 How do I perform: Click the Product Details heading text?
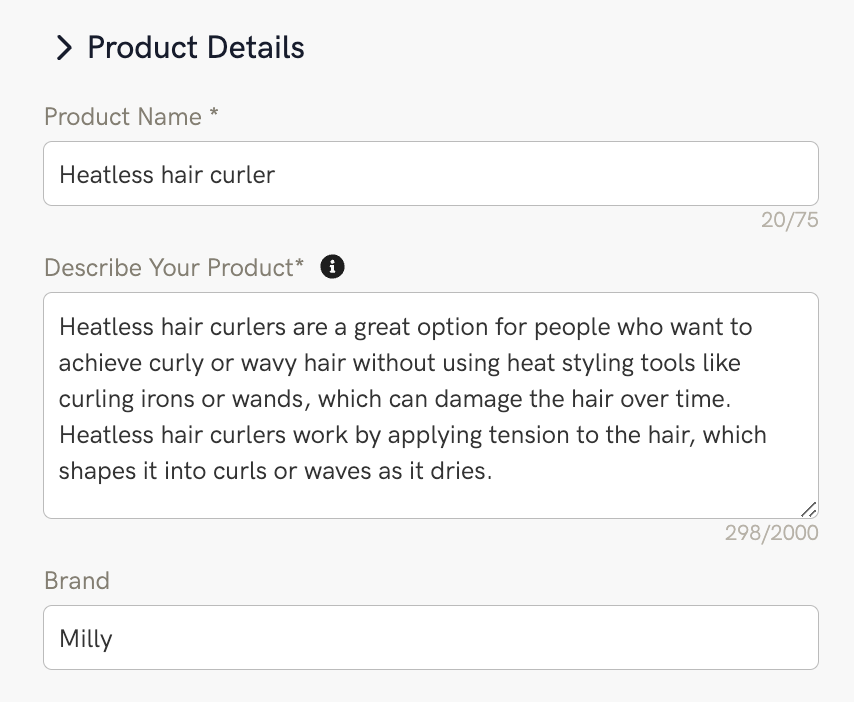(x=196, y=47)
